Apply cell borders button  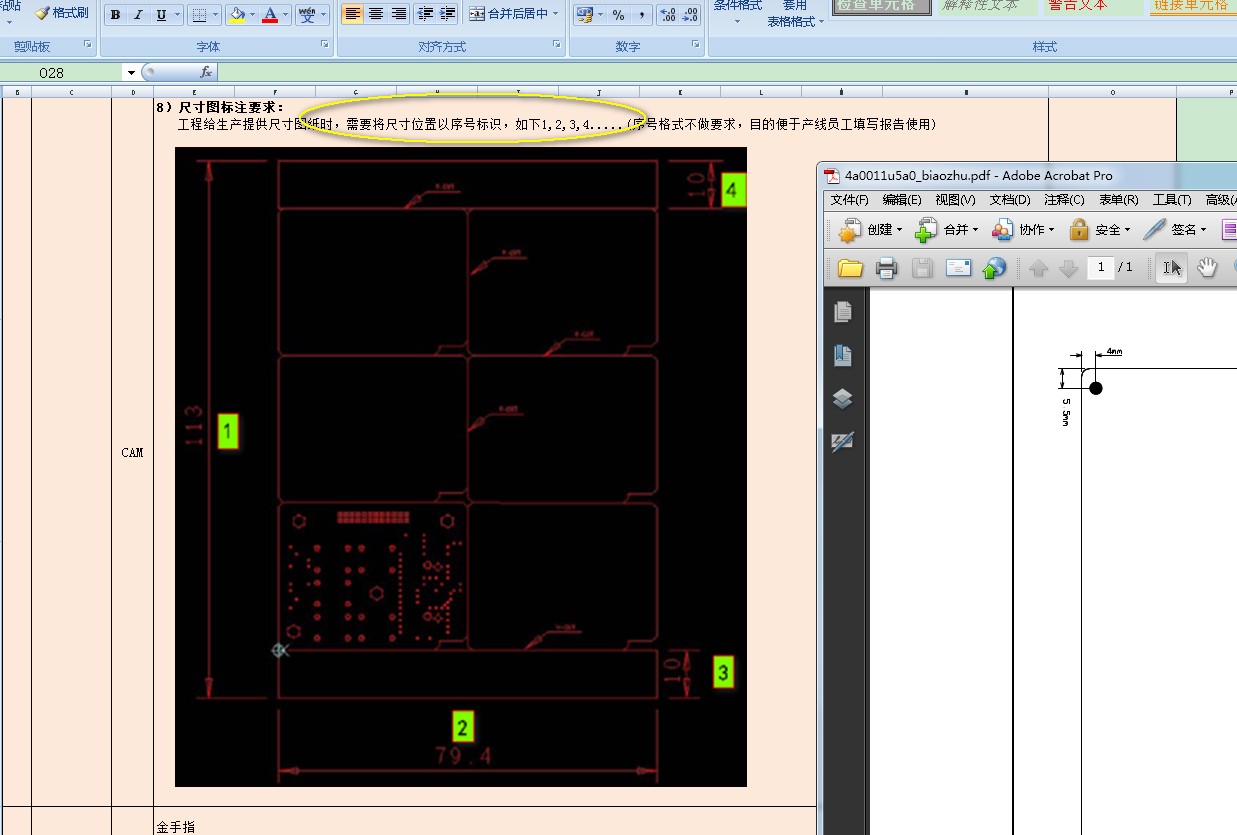pyautogui.click(x=199, y=15)
